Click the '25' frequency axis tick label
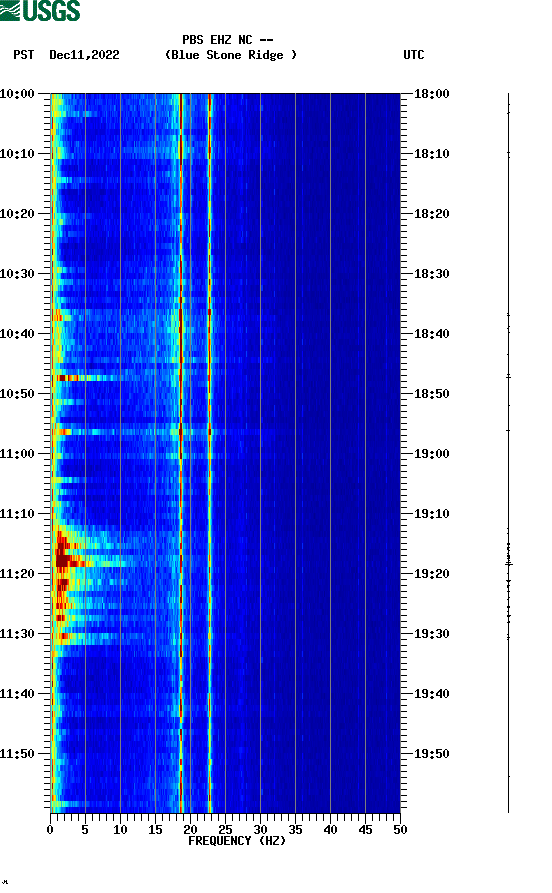552x893 pixels. click(226, 830)
